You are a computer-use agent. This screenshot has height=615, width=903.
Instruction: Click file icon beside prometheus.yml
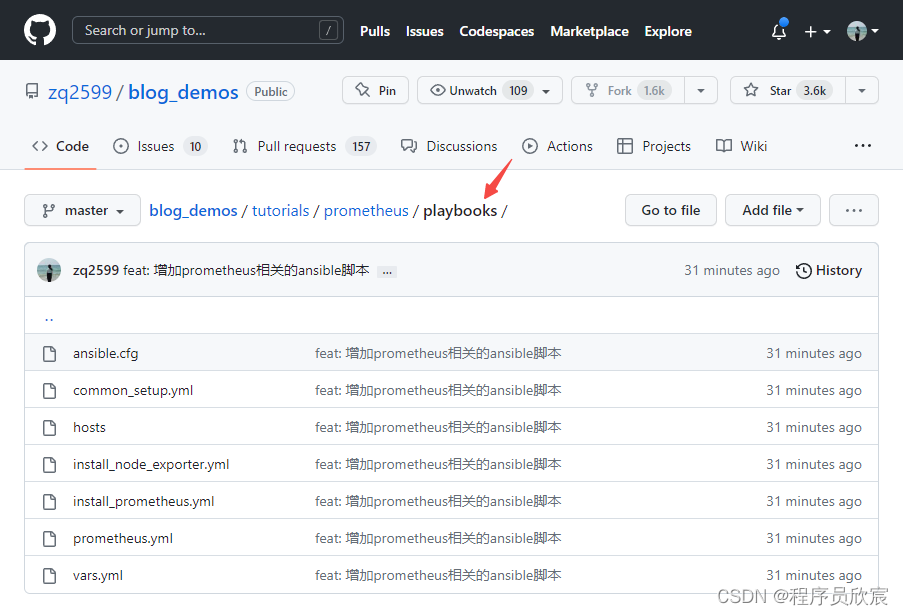[50, 538]
